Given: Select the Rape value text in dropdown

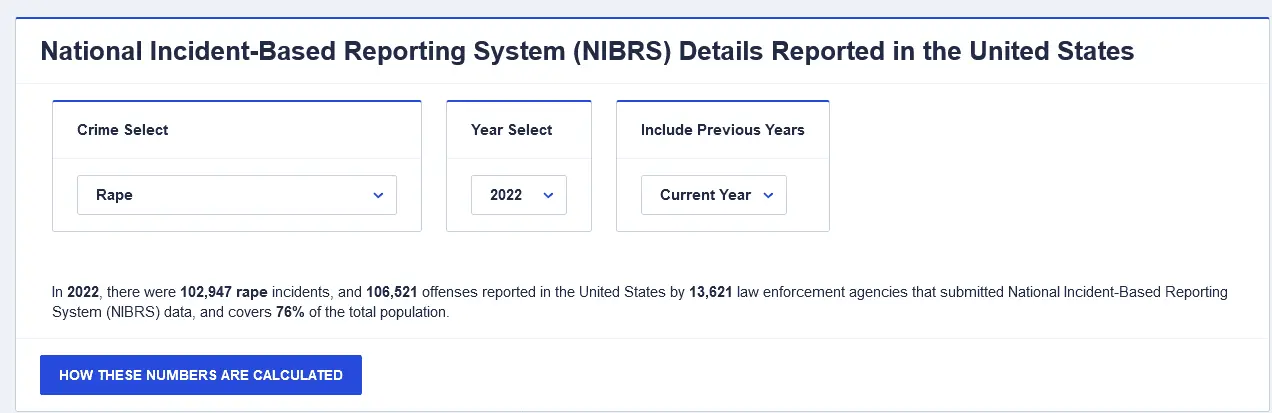Looking at the screenshot, I should coord(114,195).
